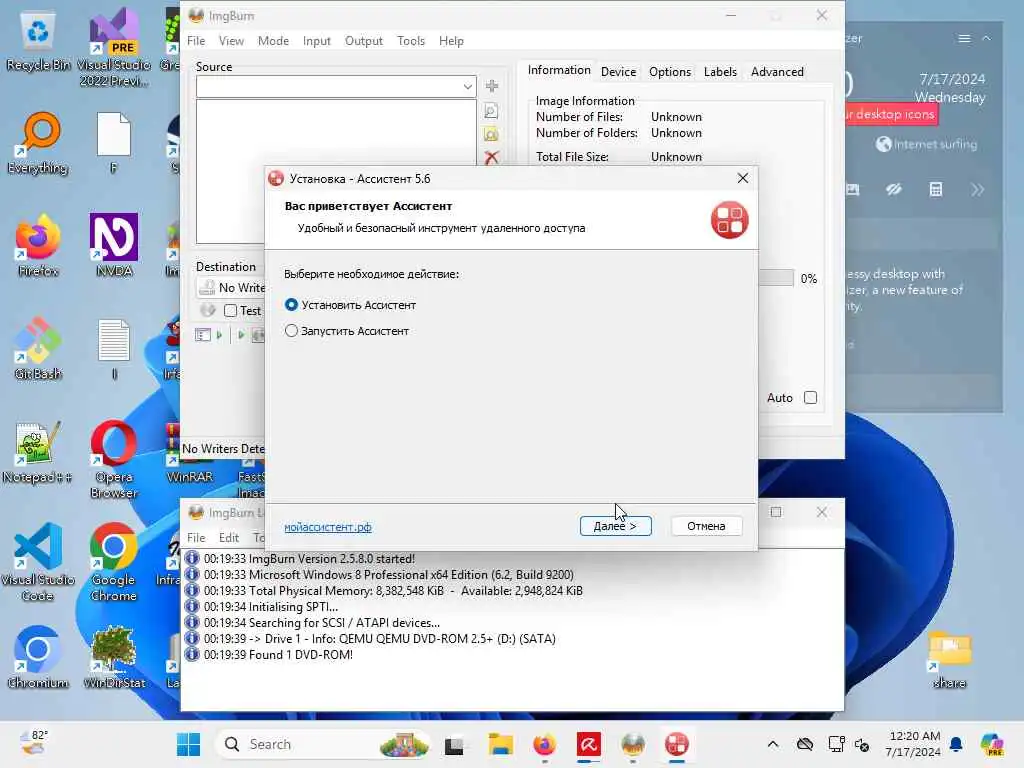Screen dimensions: 1024x768
Task: Open the Opera Browser desktop icon
Action: 114,460
